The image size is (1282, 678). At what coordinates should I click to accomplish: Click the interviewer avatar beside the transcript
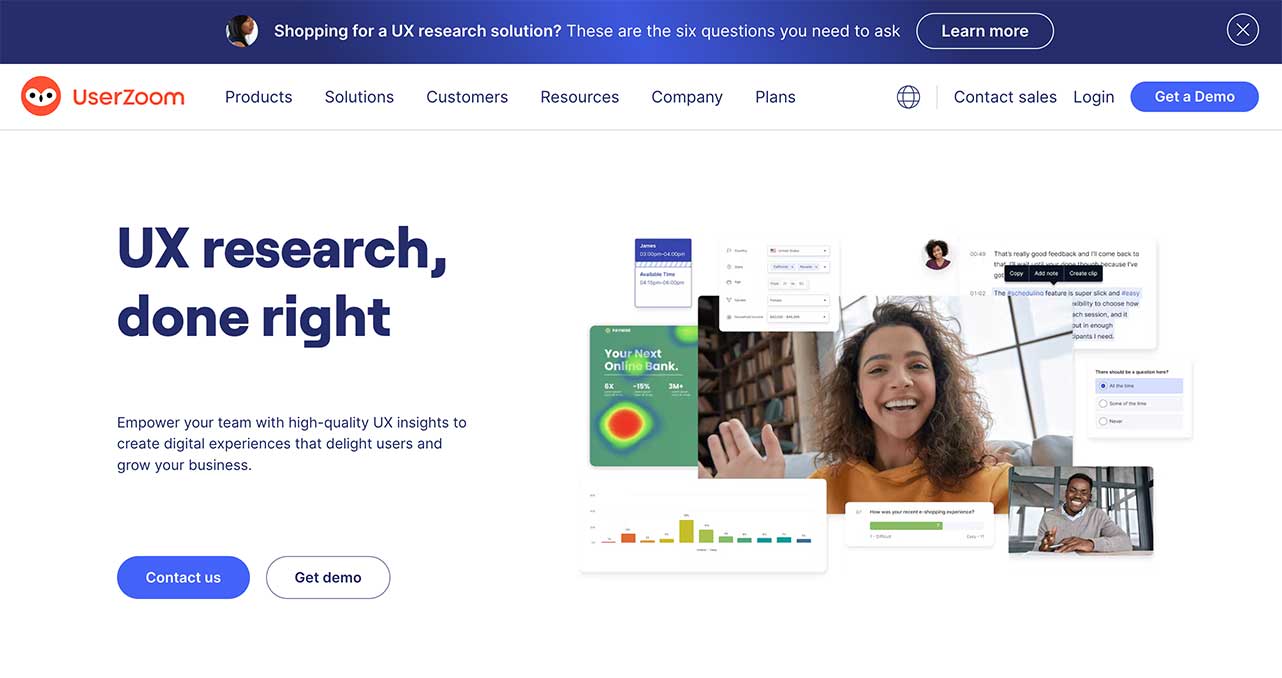[937, 254]
